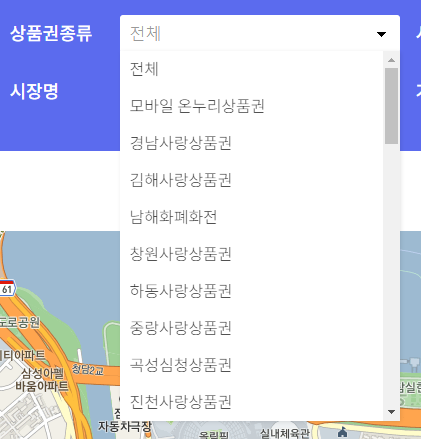Select 하동사랑상품권 option
The image size is (421, 439).
[252, 291]
